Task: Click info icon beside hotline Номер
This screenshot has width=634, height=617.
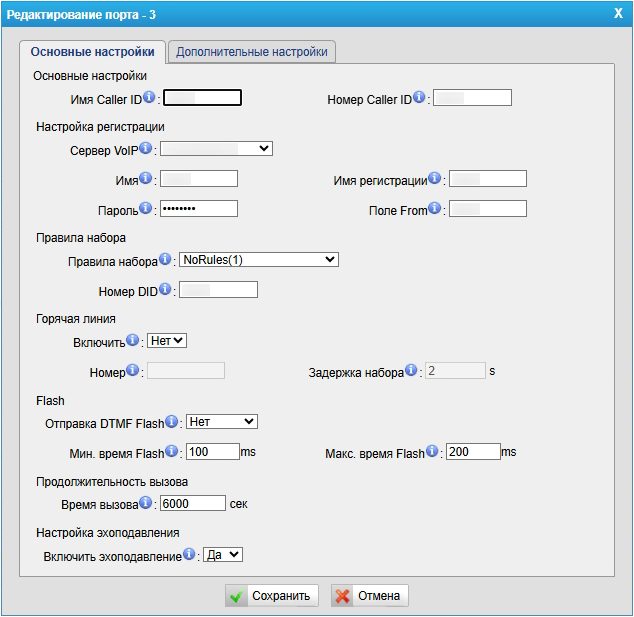Action: coord(133,370)
